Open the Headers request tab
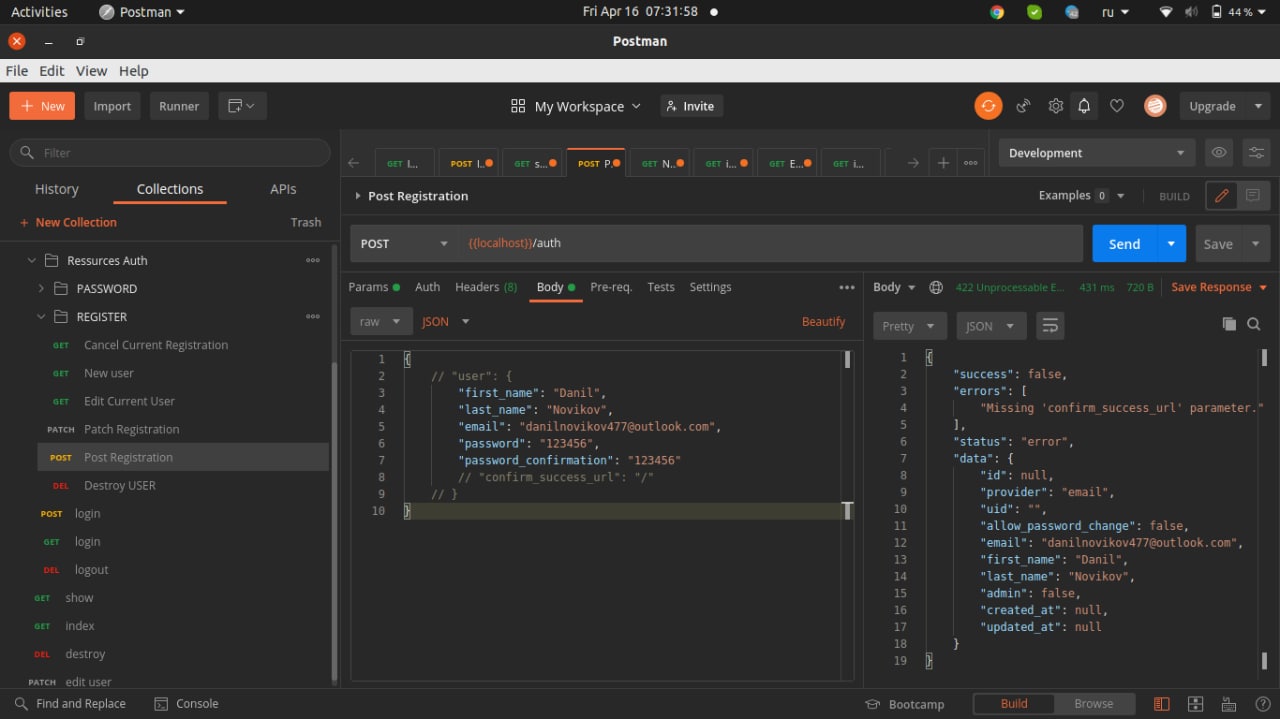Viewport: 1280px width, 719px height. (x=486, y=287)
